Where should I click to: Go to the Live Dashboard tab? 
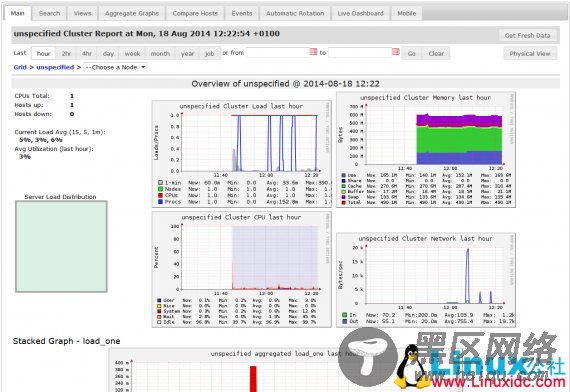(360, 13)
